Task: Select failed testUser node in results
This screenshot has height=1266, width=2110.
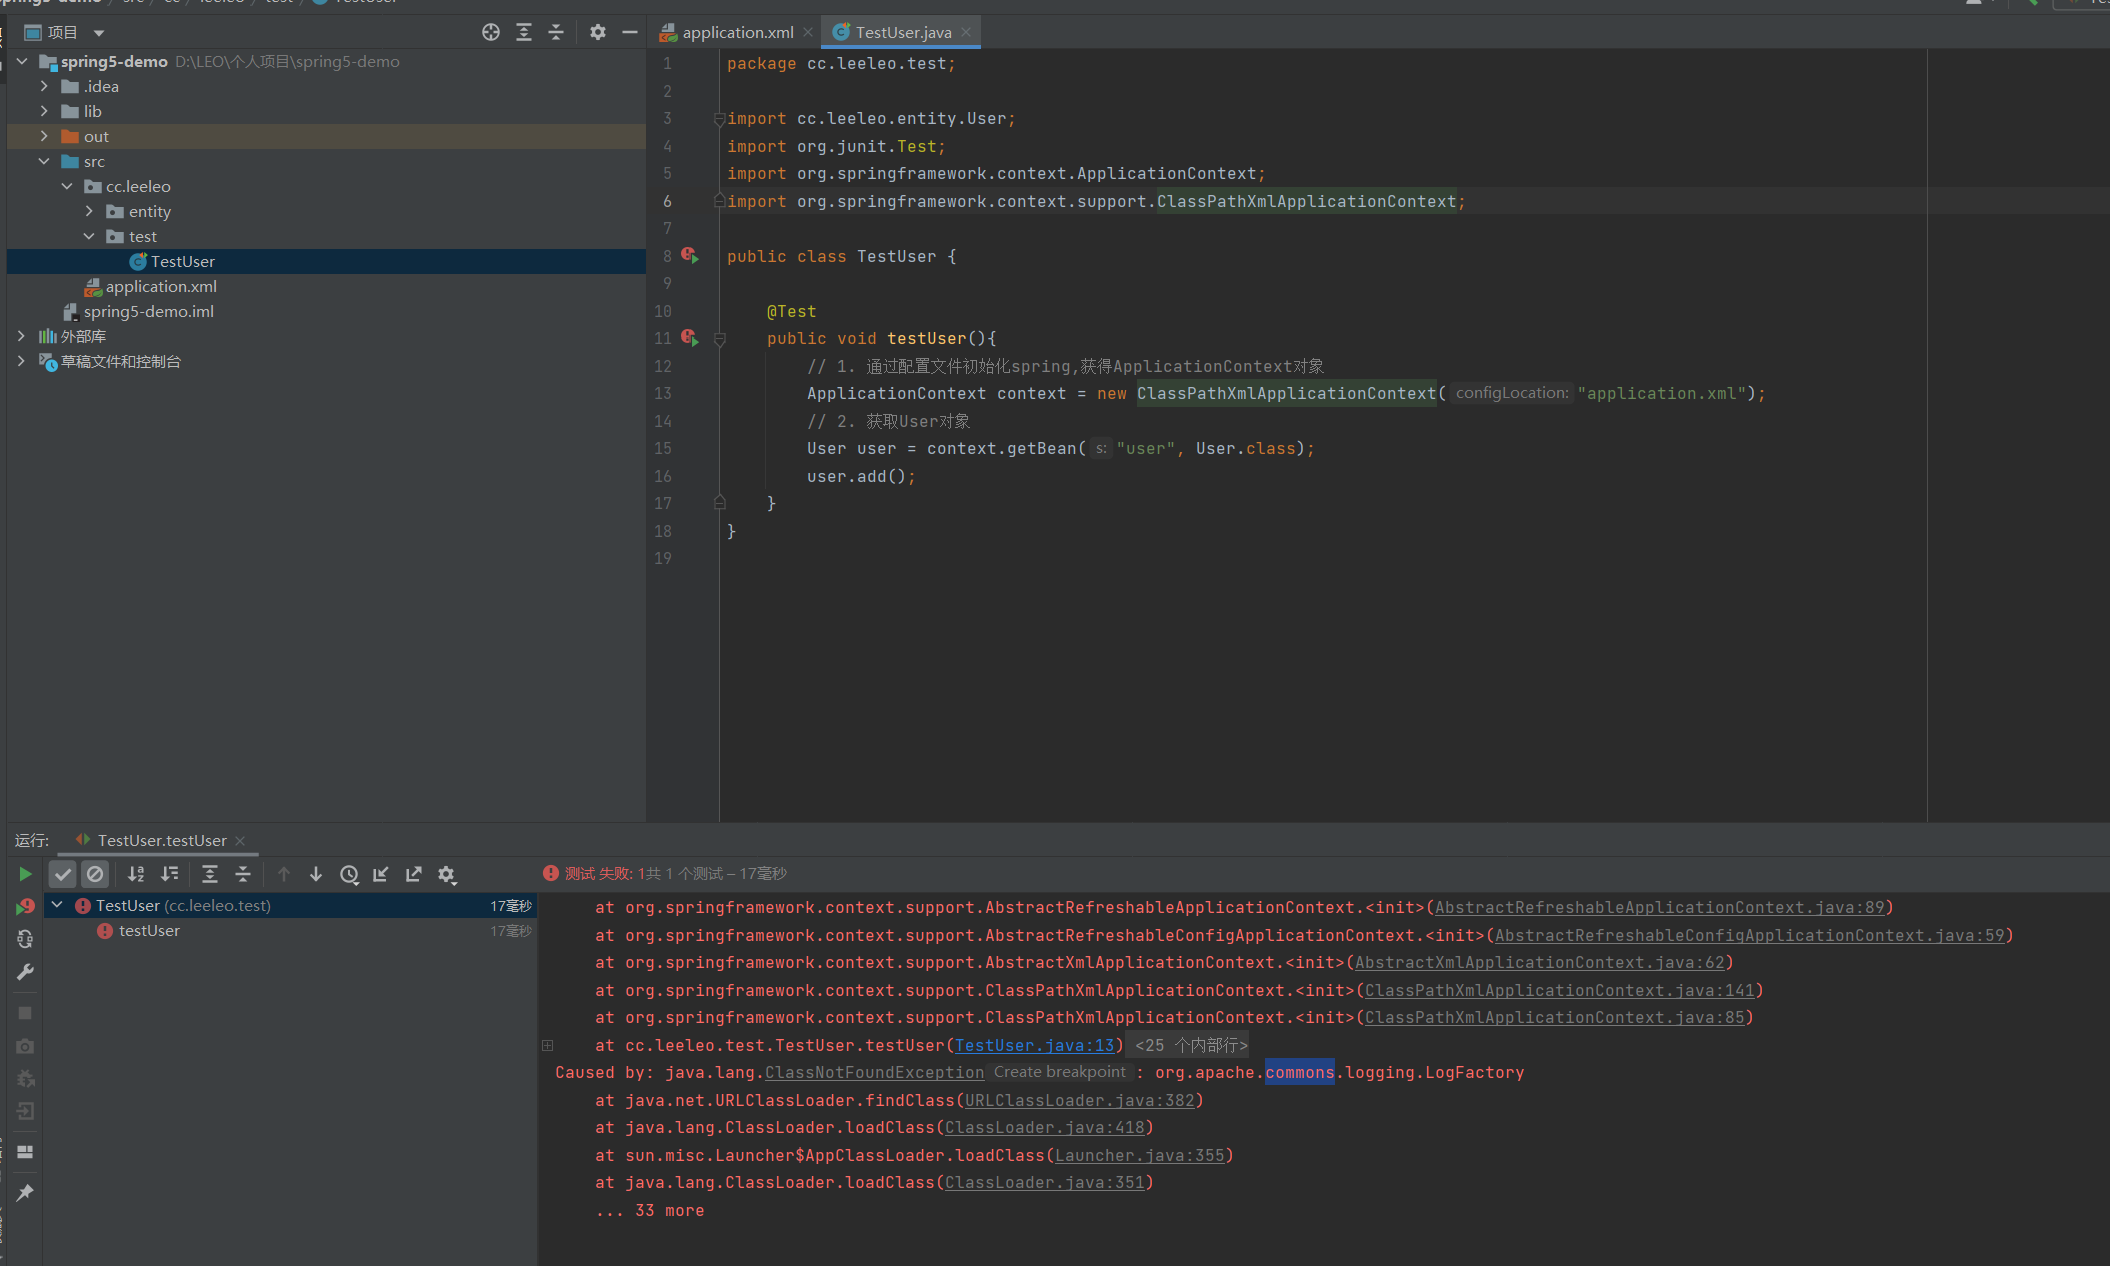Action: click(149, 930)
